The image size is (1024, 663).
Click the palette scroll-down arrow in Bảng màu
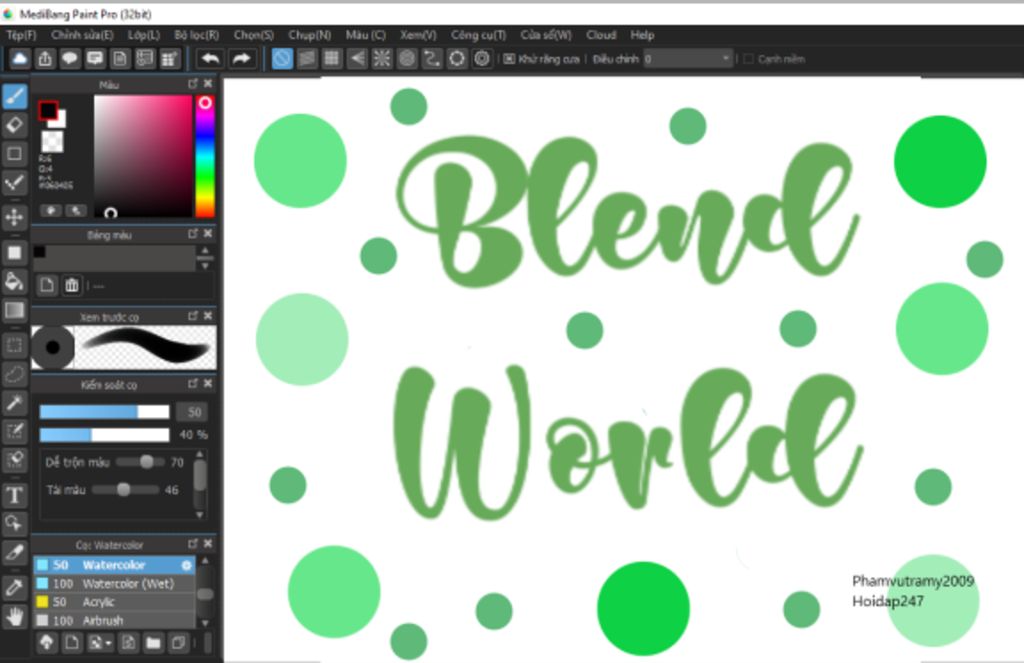[205, 265]
